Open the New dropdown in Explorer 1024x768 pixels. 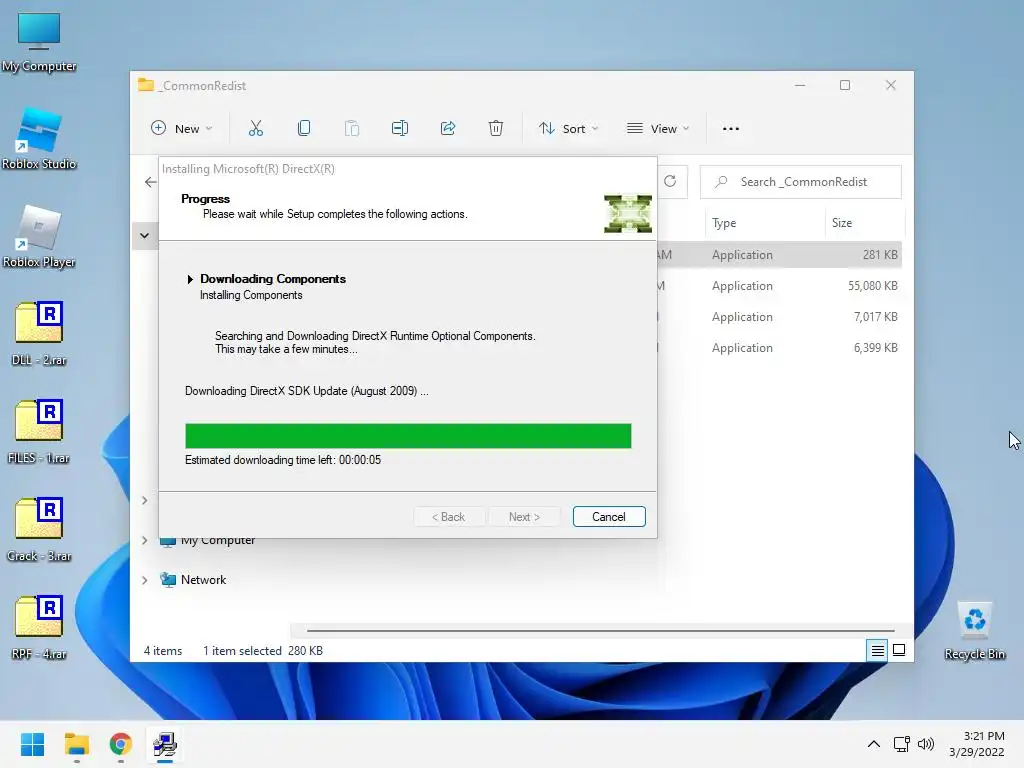pyautogui.click(x=182, y=129)
